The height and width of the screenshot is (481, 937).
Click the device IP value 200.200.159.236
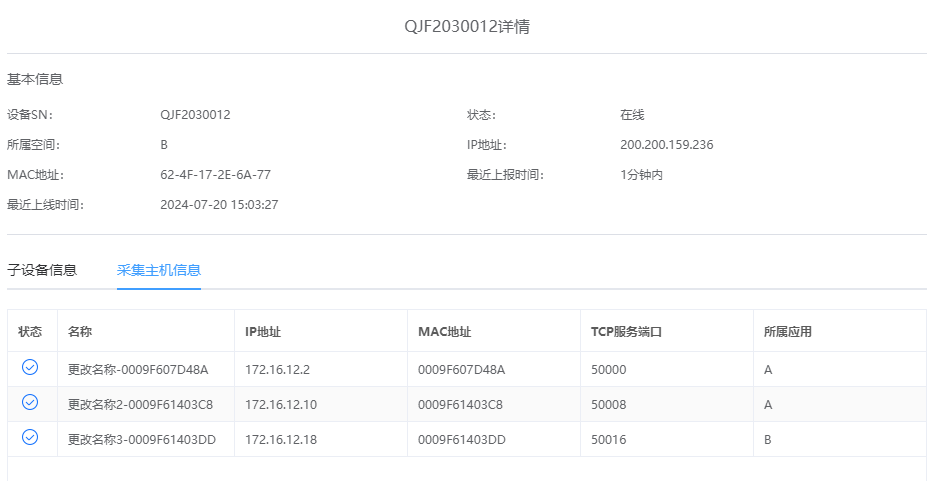(666, 145)
